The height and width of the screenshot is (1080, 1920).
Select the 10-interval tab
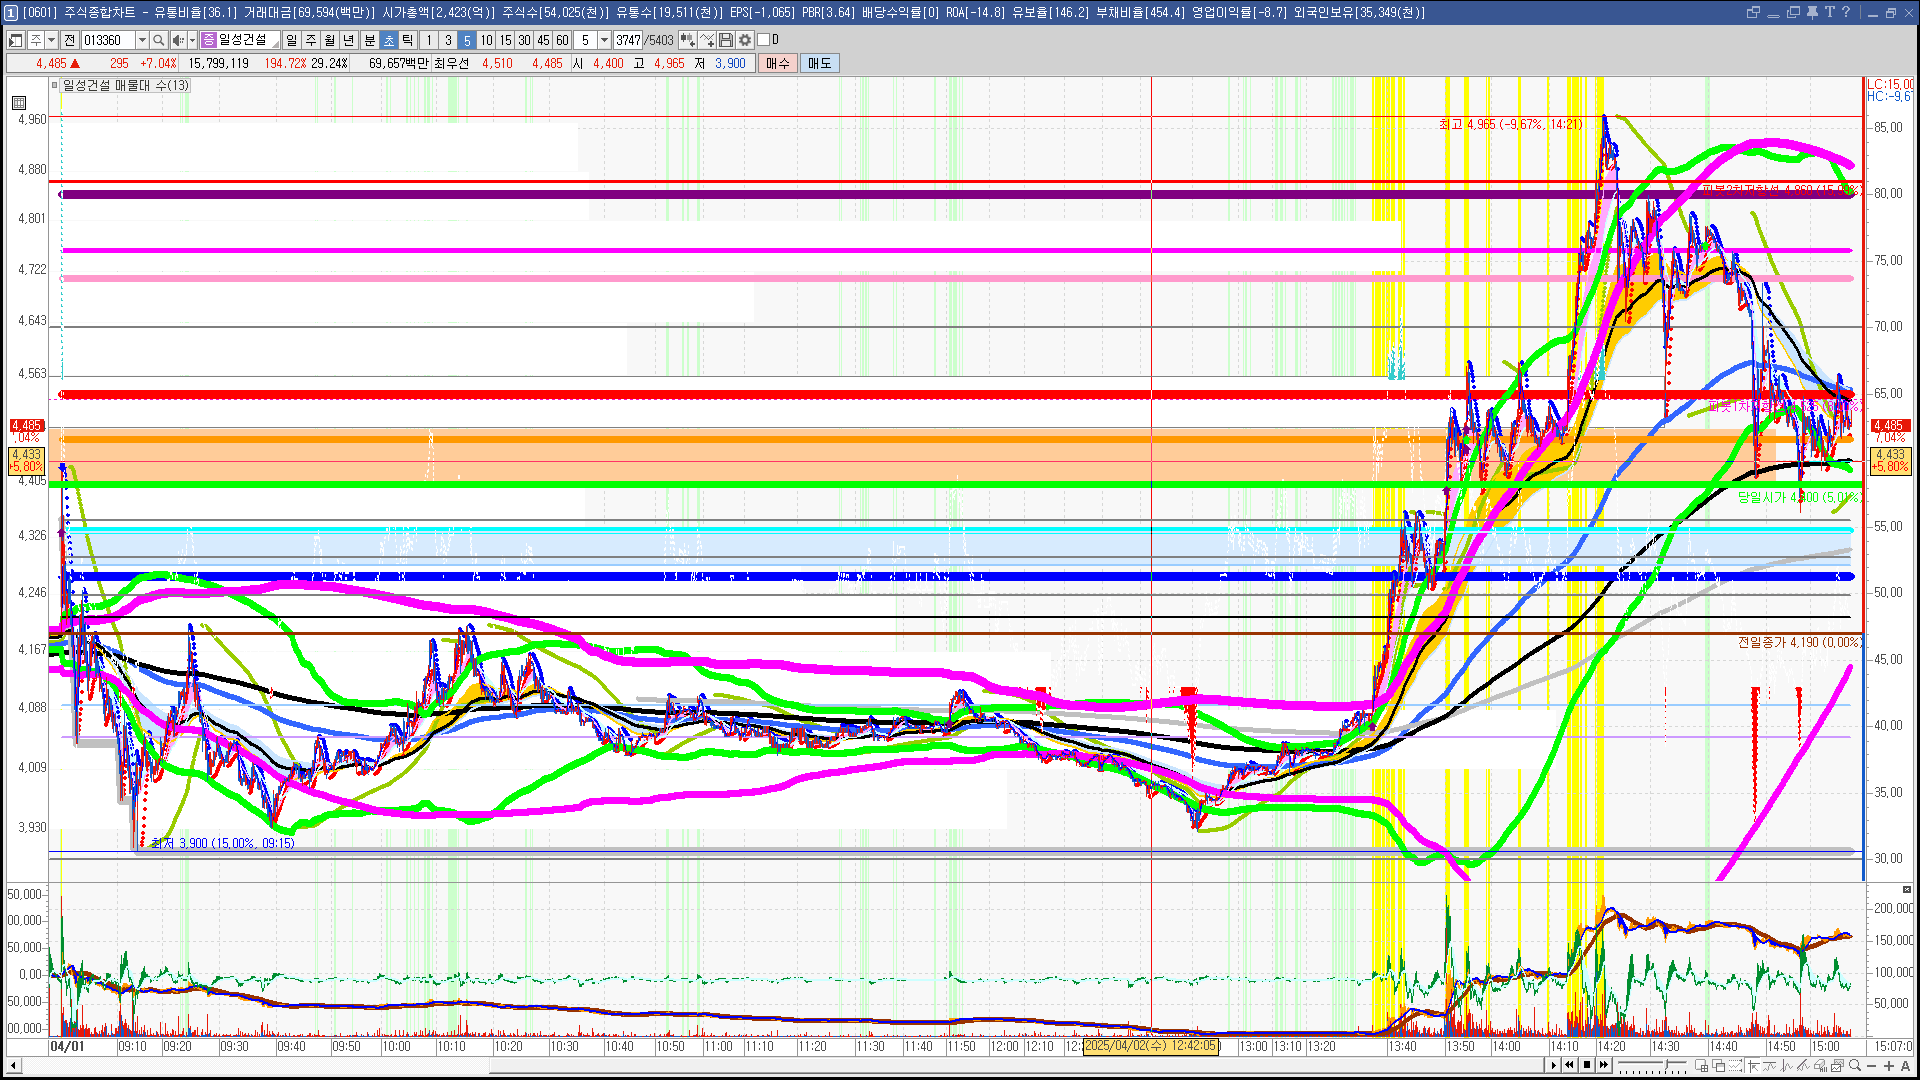(x=486, y=40)
